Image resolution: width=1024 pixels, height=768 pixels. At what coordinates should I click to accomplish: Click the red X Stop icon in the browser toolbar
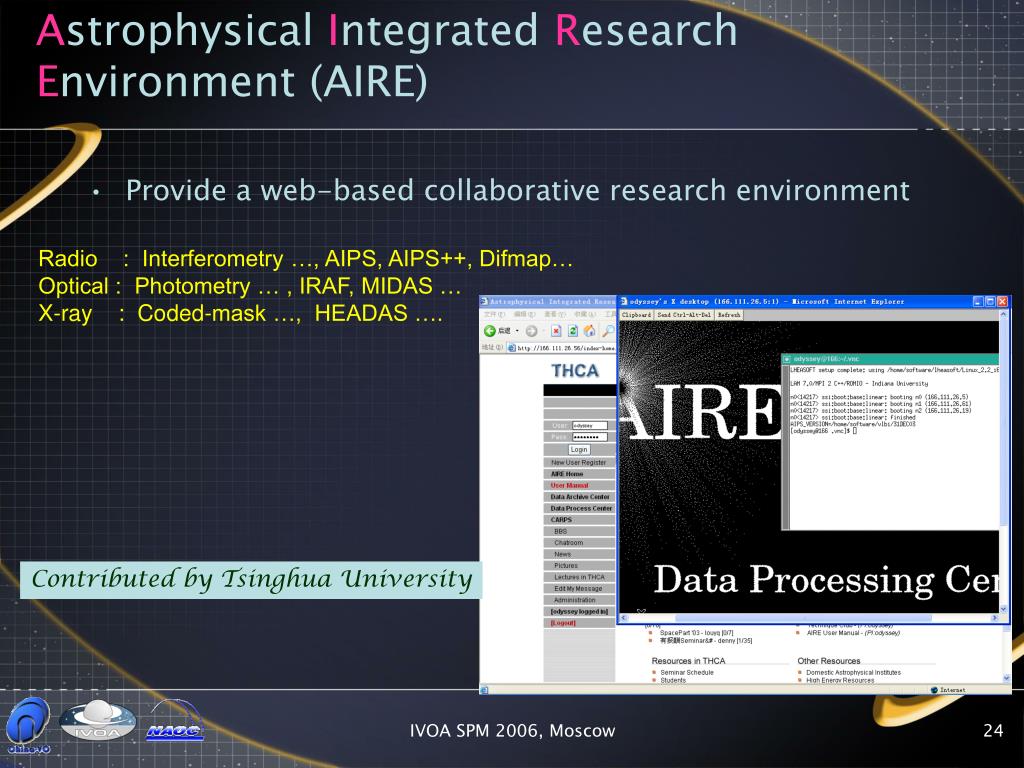[556, 331]
